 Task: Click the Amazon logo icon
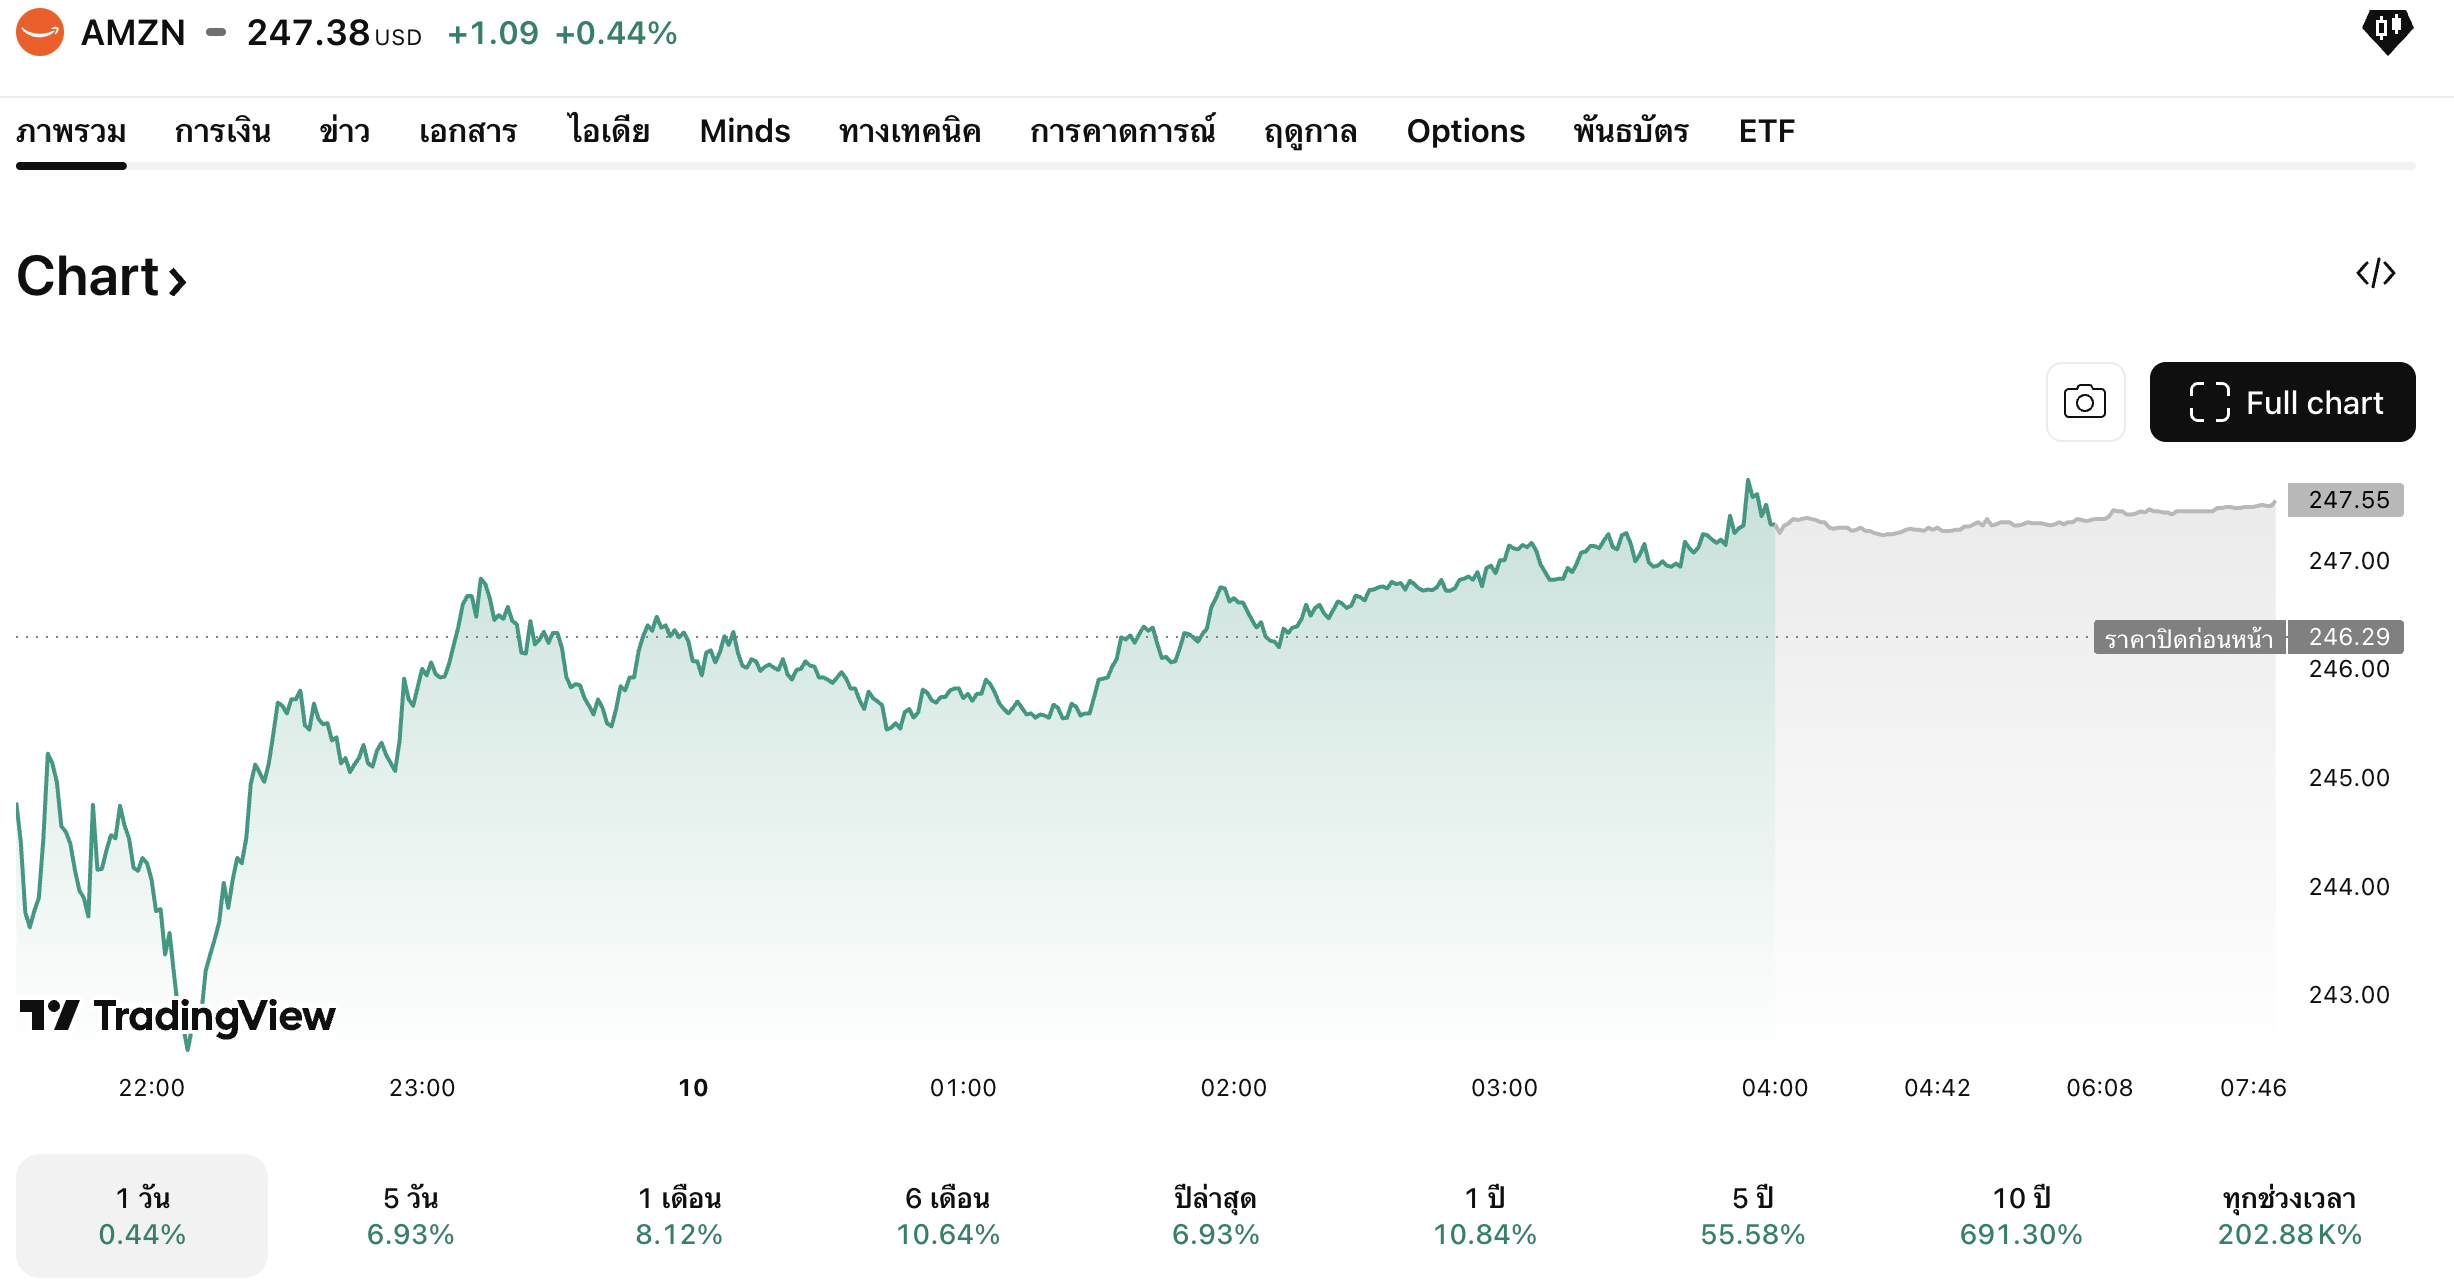(x=40, y=32)
